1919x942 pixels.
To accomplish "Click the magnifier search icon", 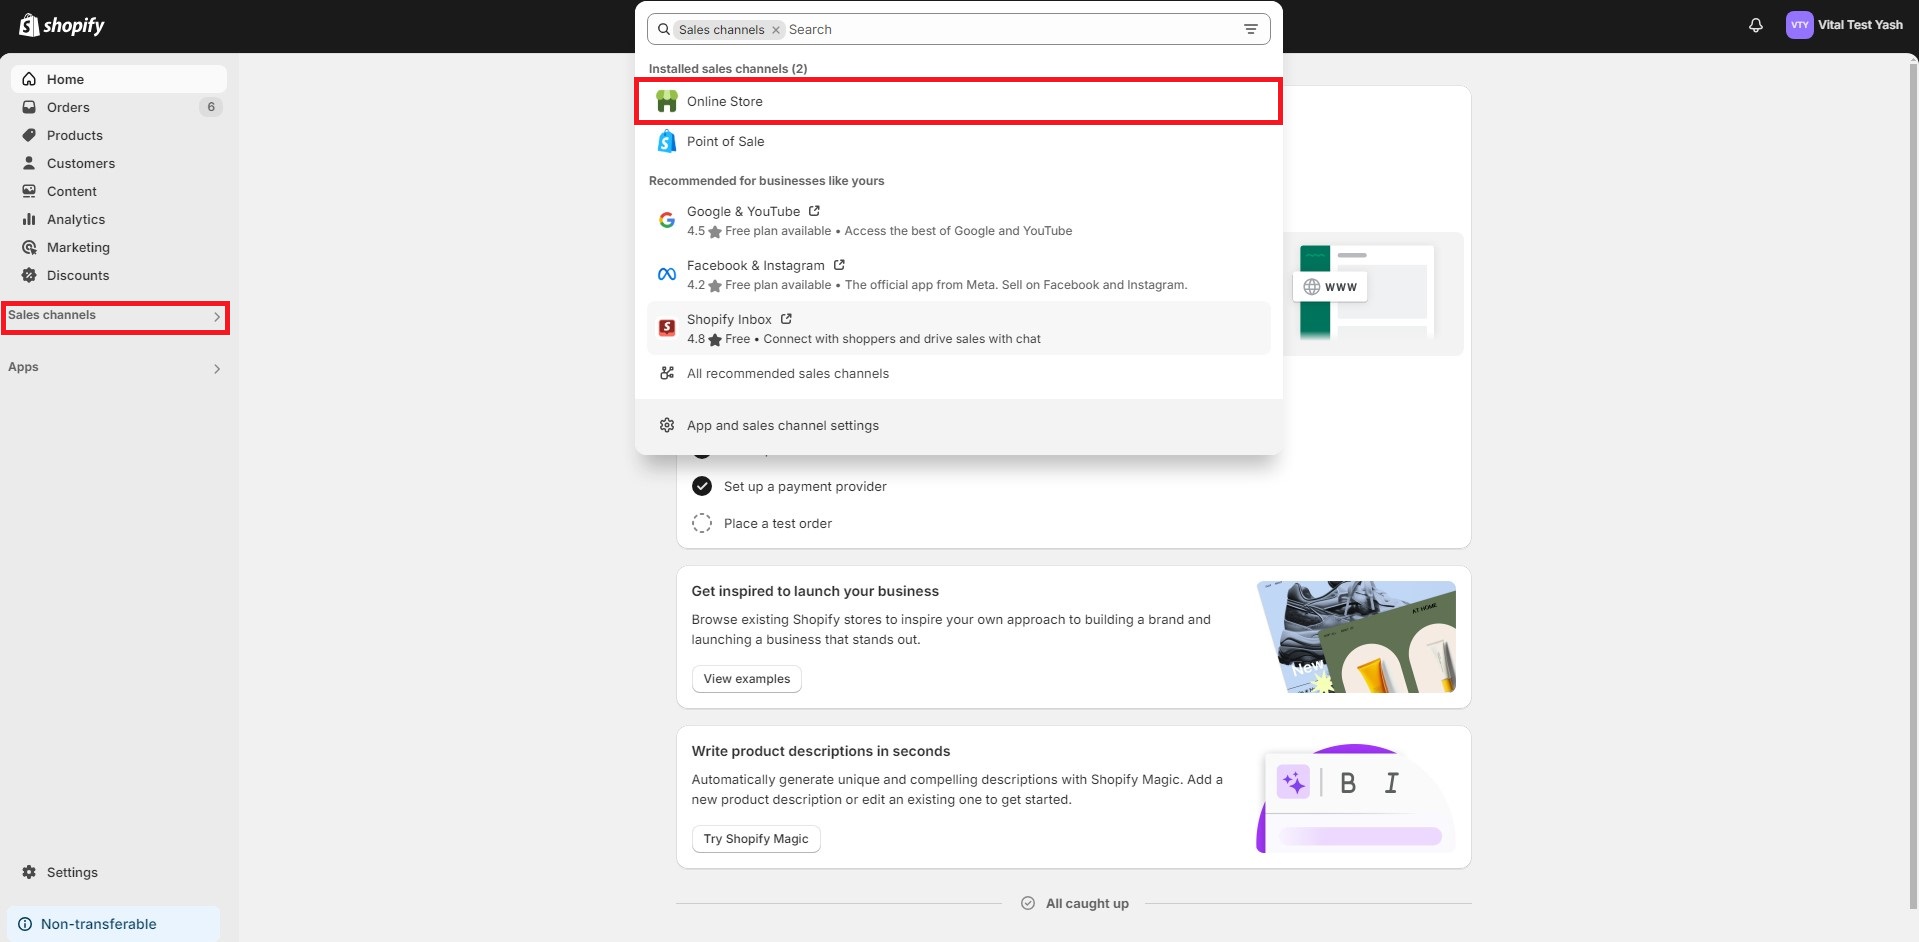I will 663,29.
